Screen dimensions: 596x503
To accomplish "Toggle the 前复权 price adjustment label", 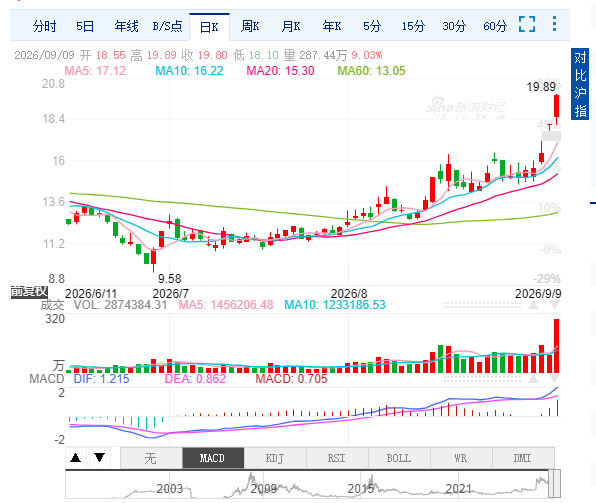I will [29, 292].
